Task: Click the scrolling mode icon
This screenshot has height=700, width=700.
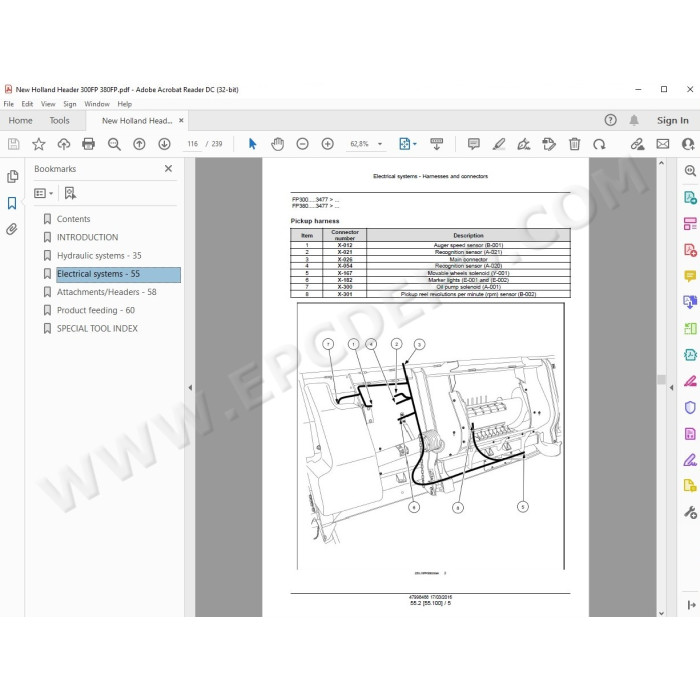Action: 437,144
